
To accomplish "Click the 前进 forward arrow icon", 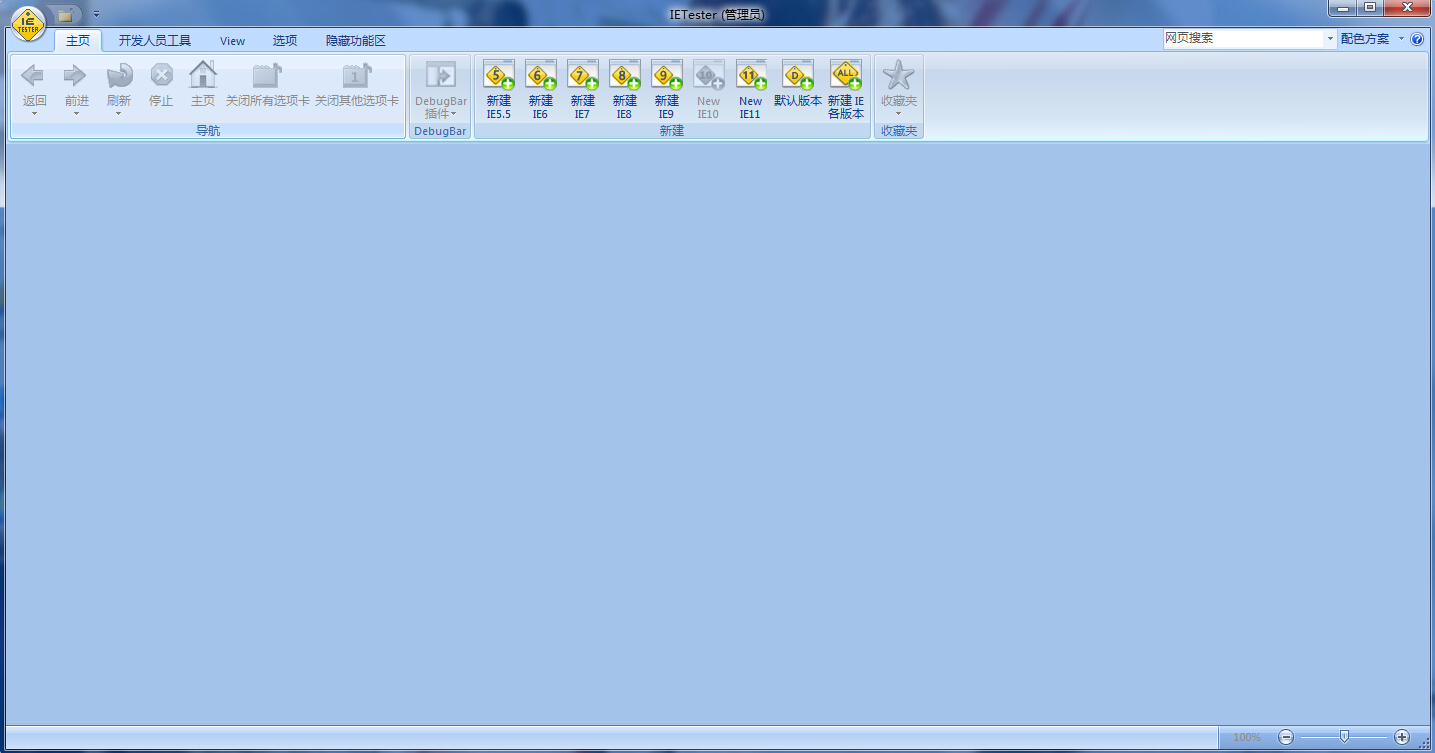I will pyautogui.click(x=76, y=76).
